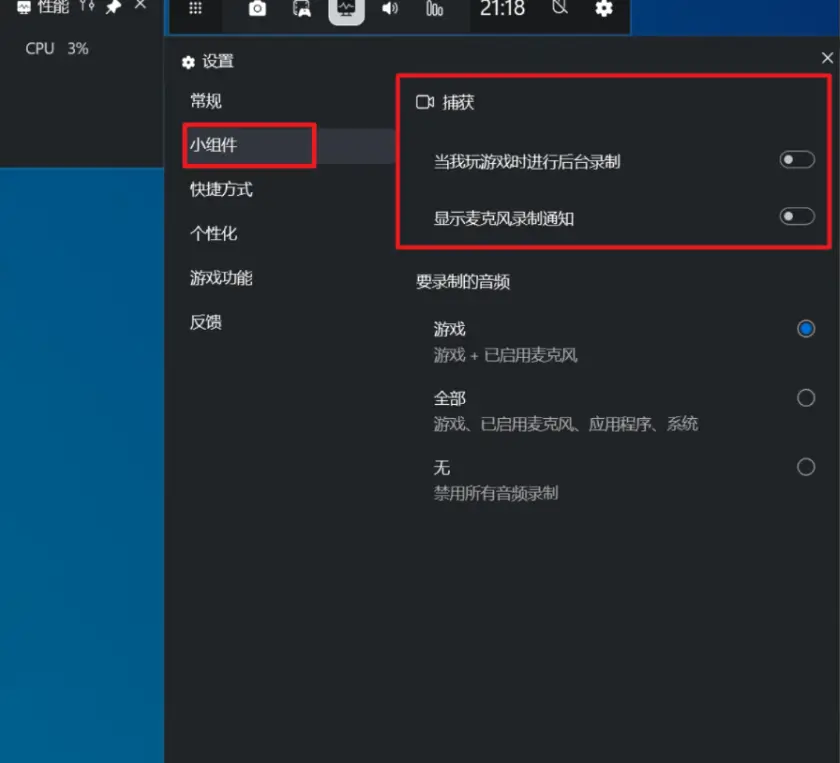Select the 常规 settings tab
The image size is (840, 763).
coord(206,101)
